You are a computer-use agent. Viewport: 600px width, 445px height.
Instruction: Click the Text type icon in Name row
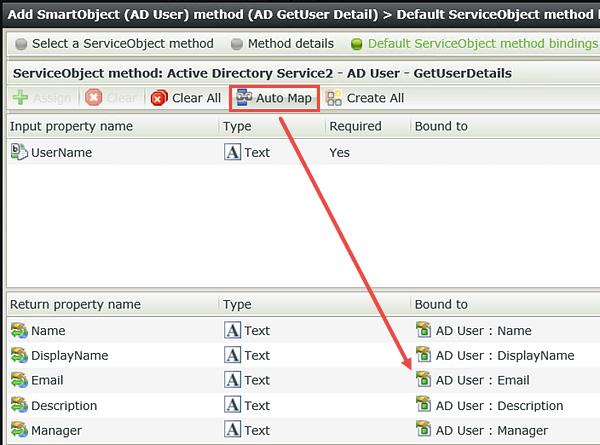click(x=232, y=330)
